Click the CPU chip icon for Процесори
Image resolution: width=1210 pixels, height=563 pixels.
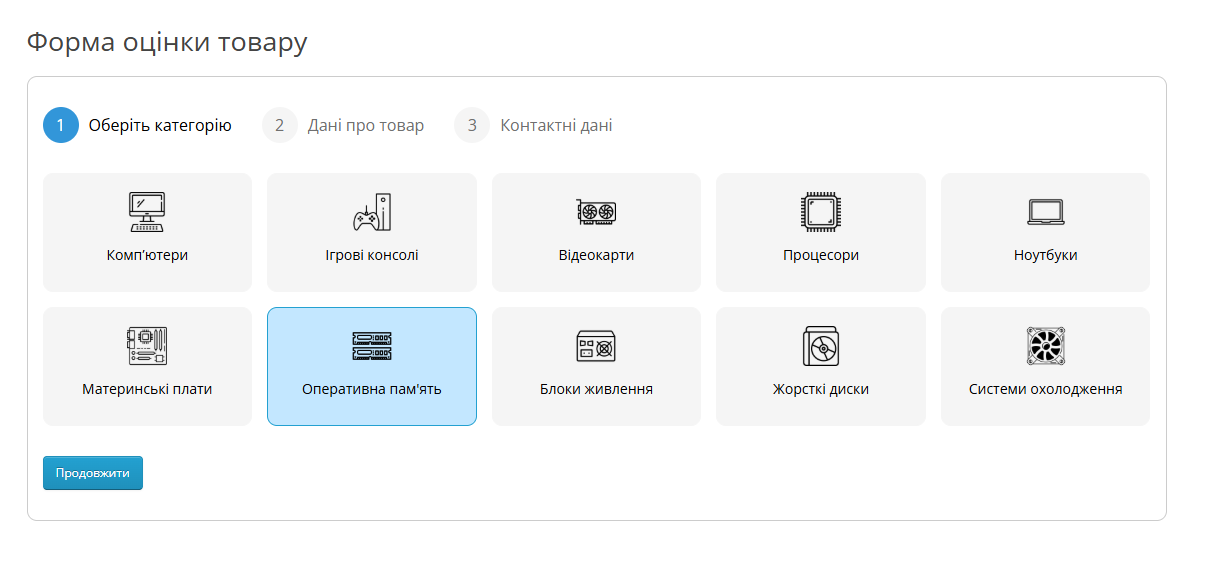[821, 212]
